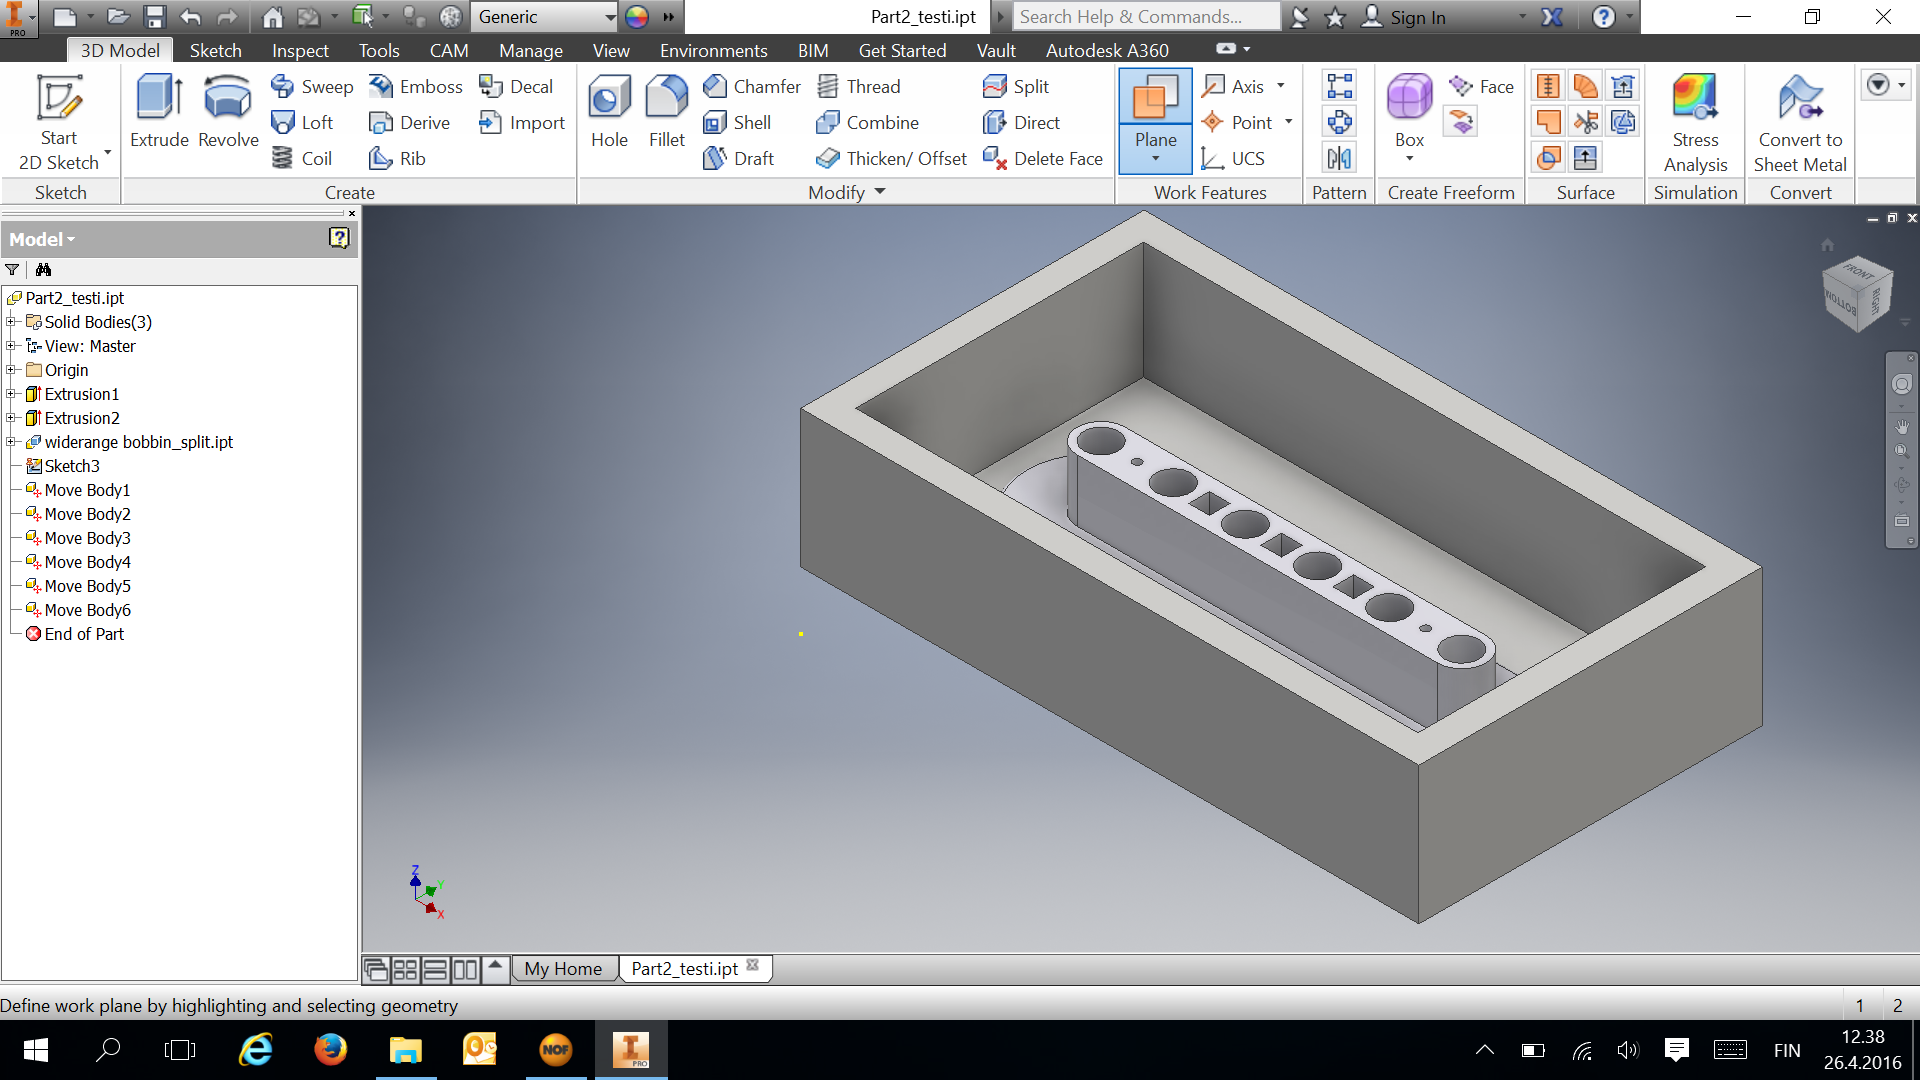
Task: Expand the Origin folder
Action: coord(11,370)
